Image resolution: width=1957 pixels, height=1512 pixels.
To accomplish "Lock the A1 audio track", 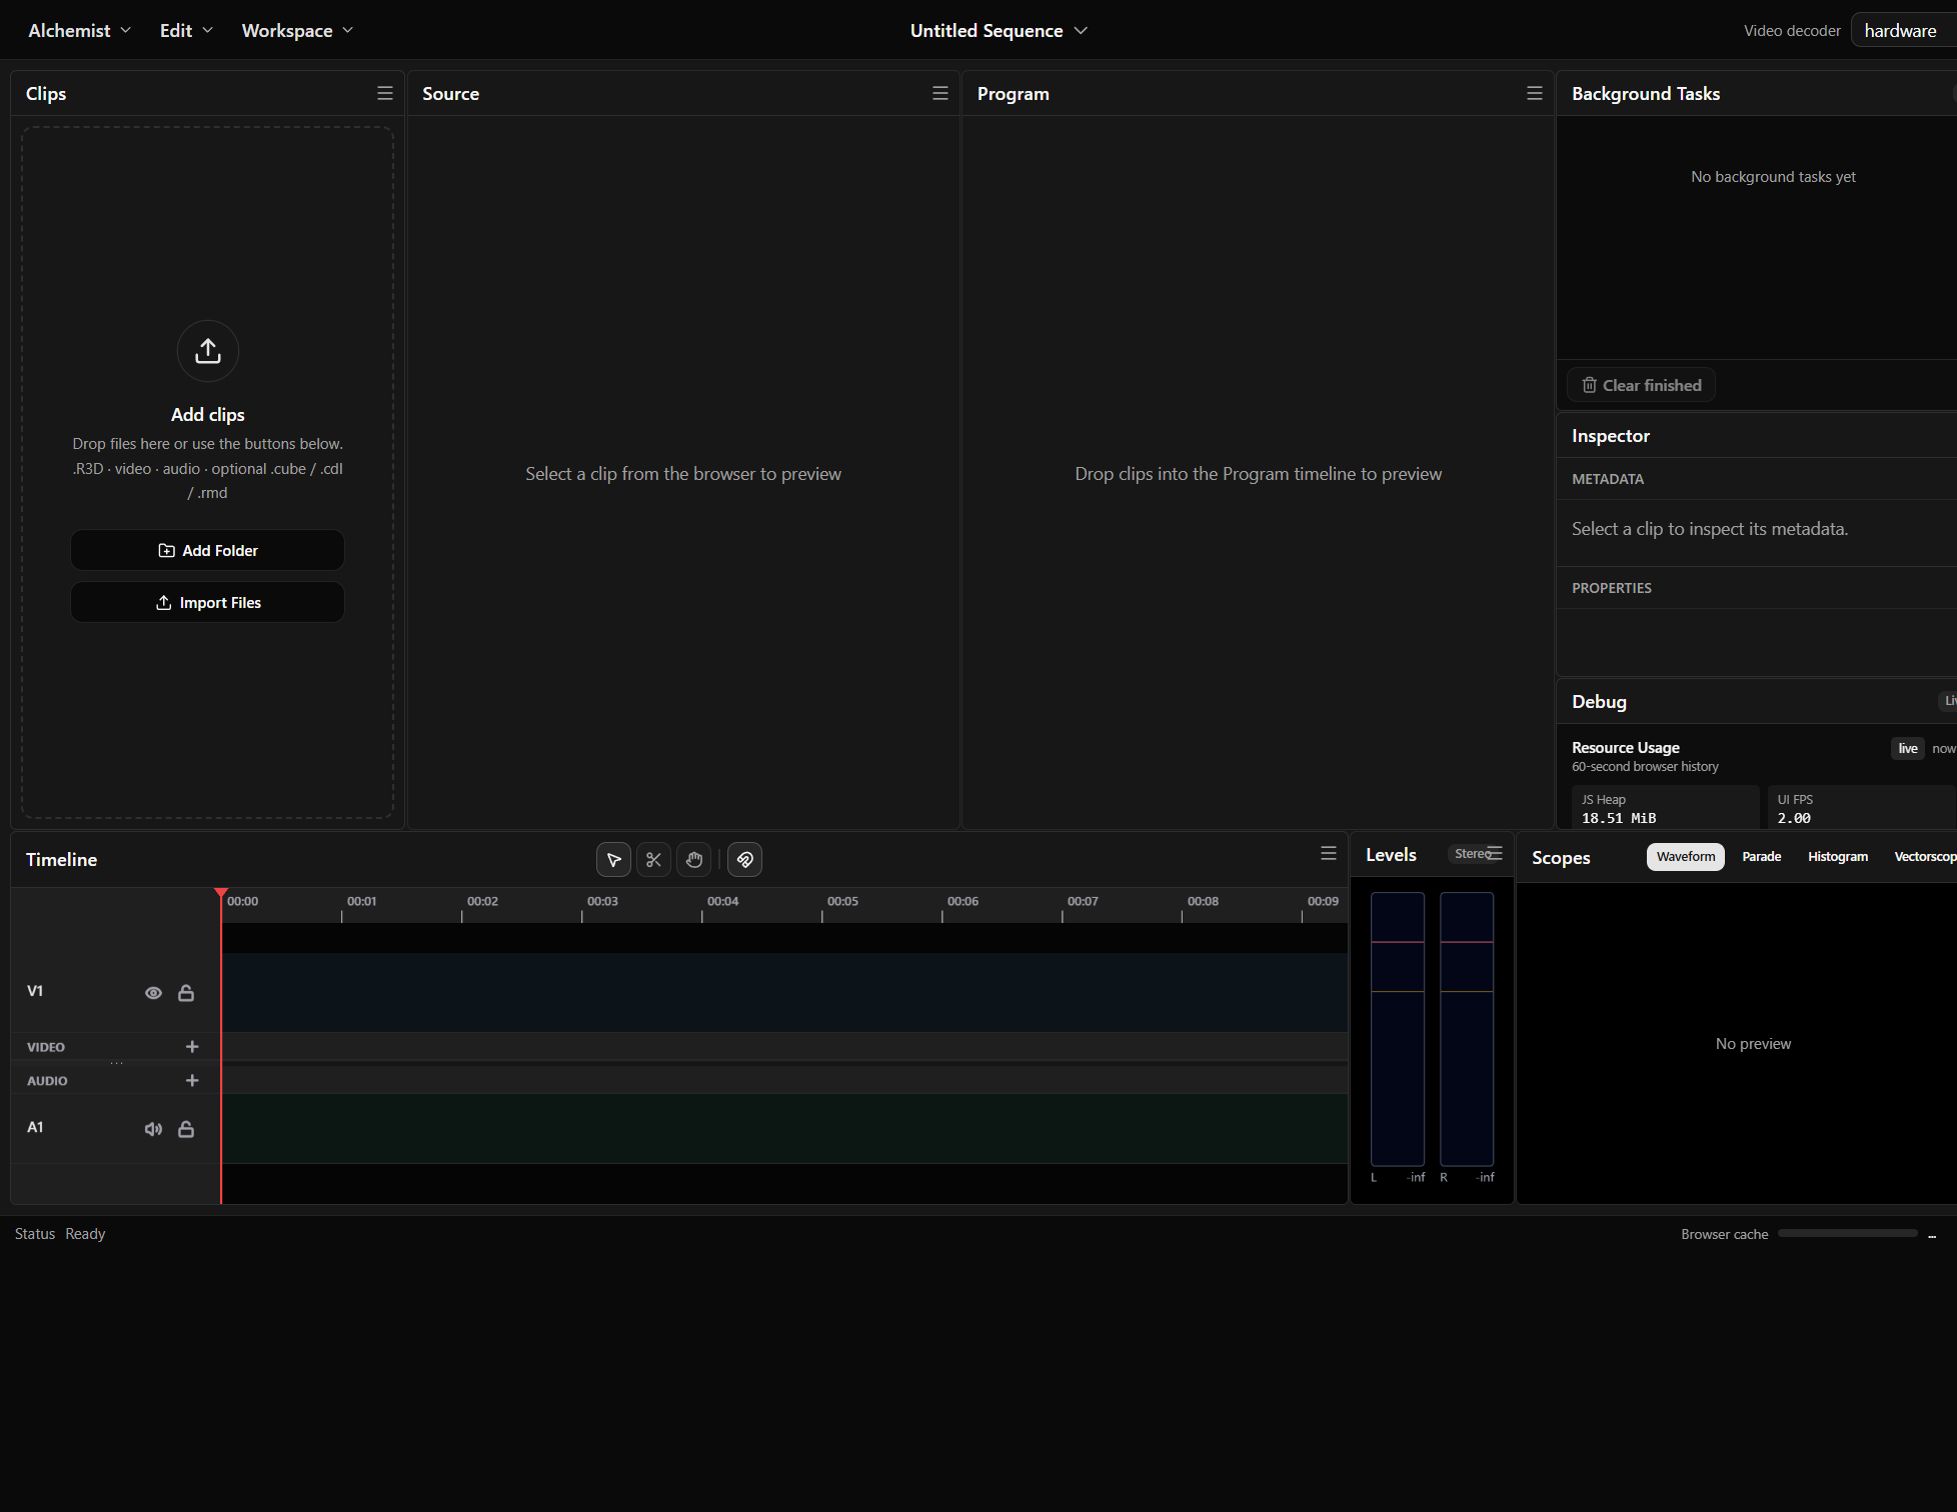I will point(186,1129).
